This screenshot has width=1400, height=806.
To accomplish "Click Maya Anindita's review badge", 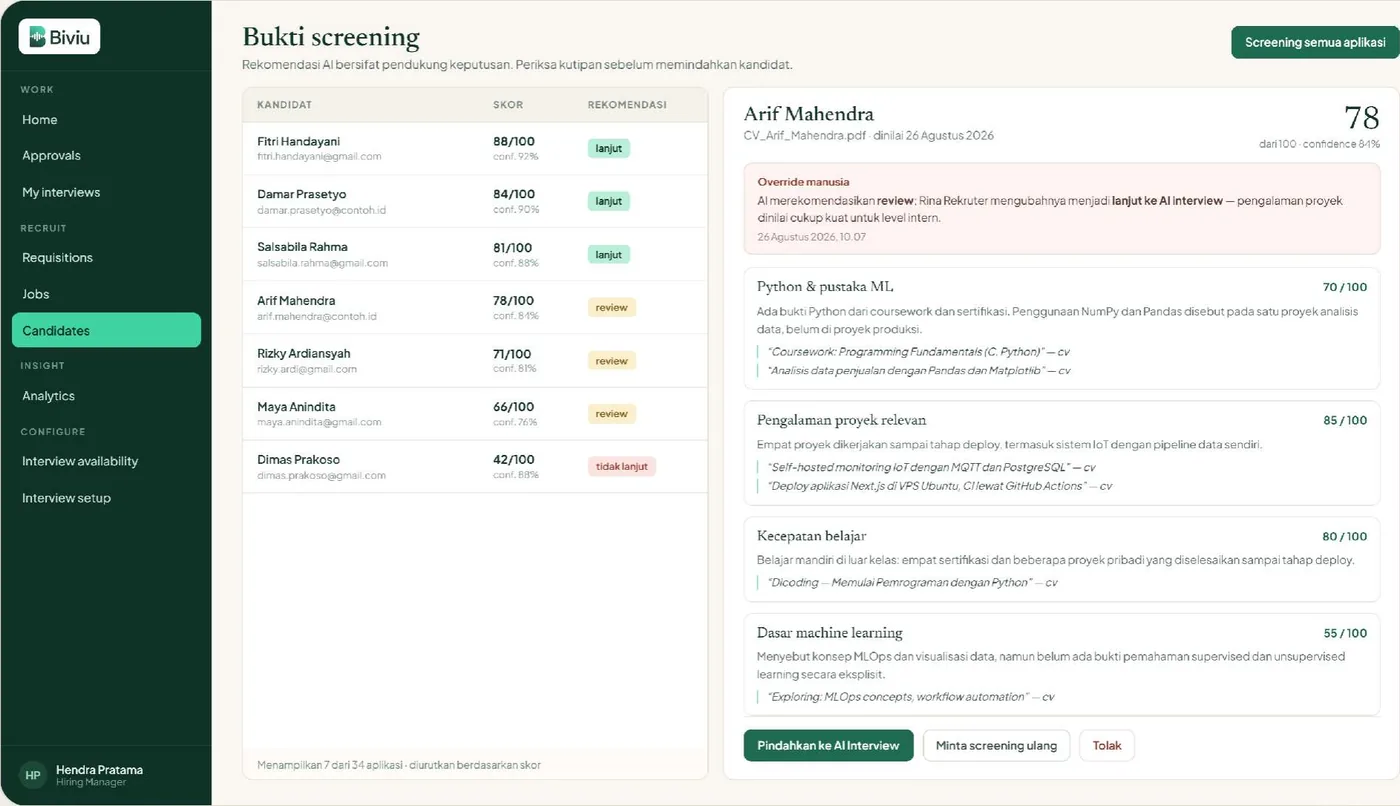I will coord(612,414).
